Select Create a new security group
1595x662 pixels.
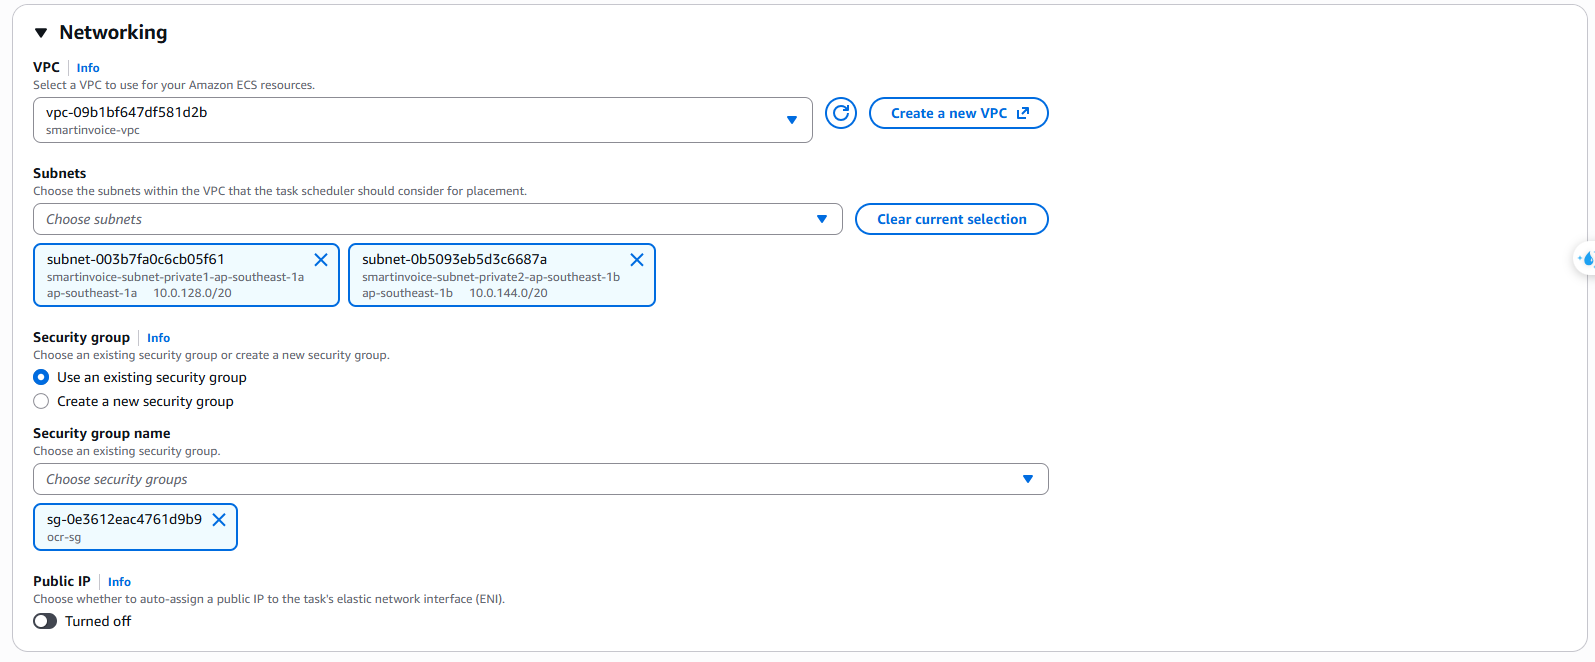(41, 401)
